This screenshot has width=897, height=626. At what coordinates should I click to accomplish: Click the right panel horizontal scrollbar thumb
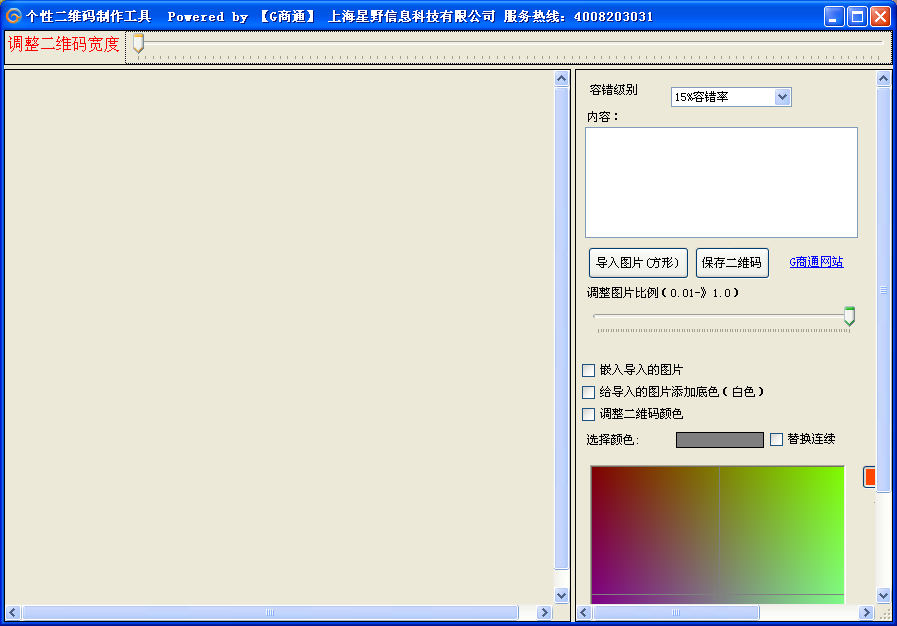pos(676,612)
